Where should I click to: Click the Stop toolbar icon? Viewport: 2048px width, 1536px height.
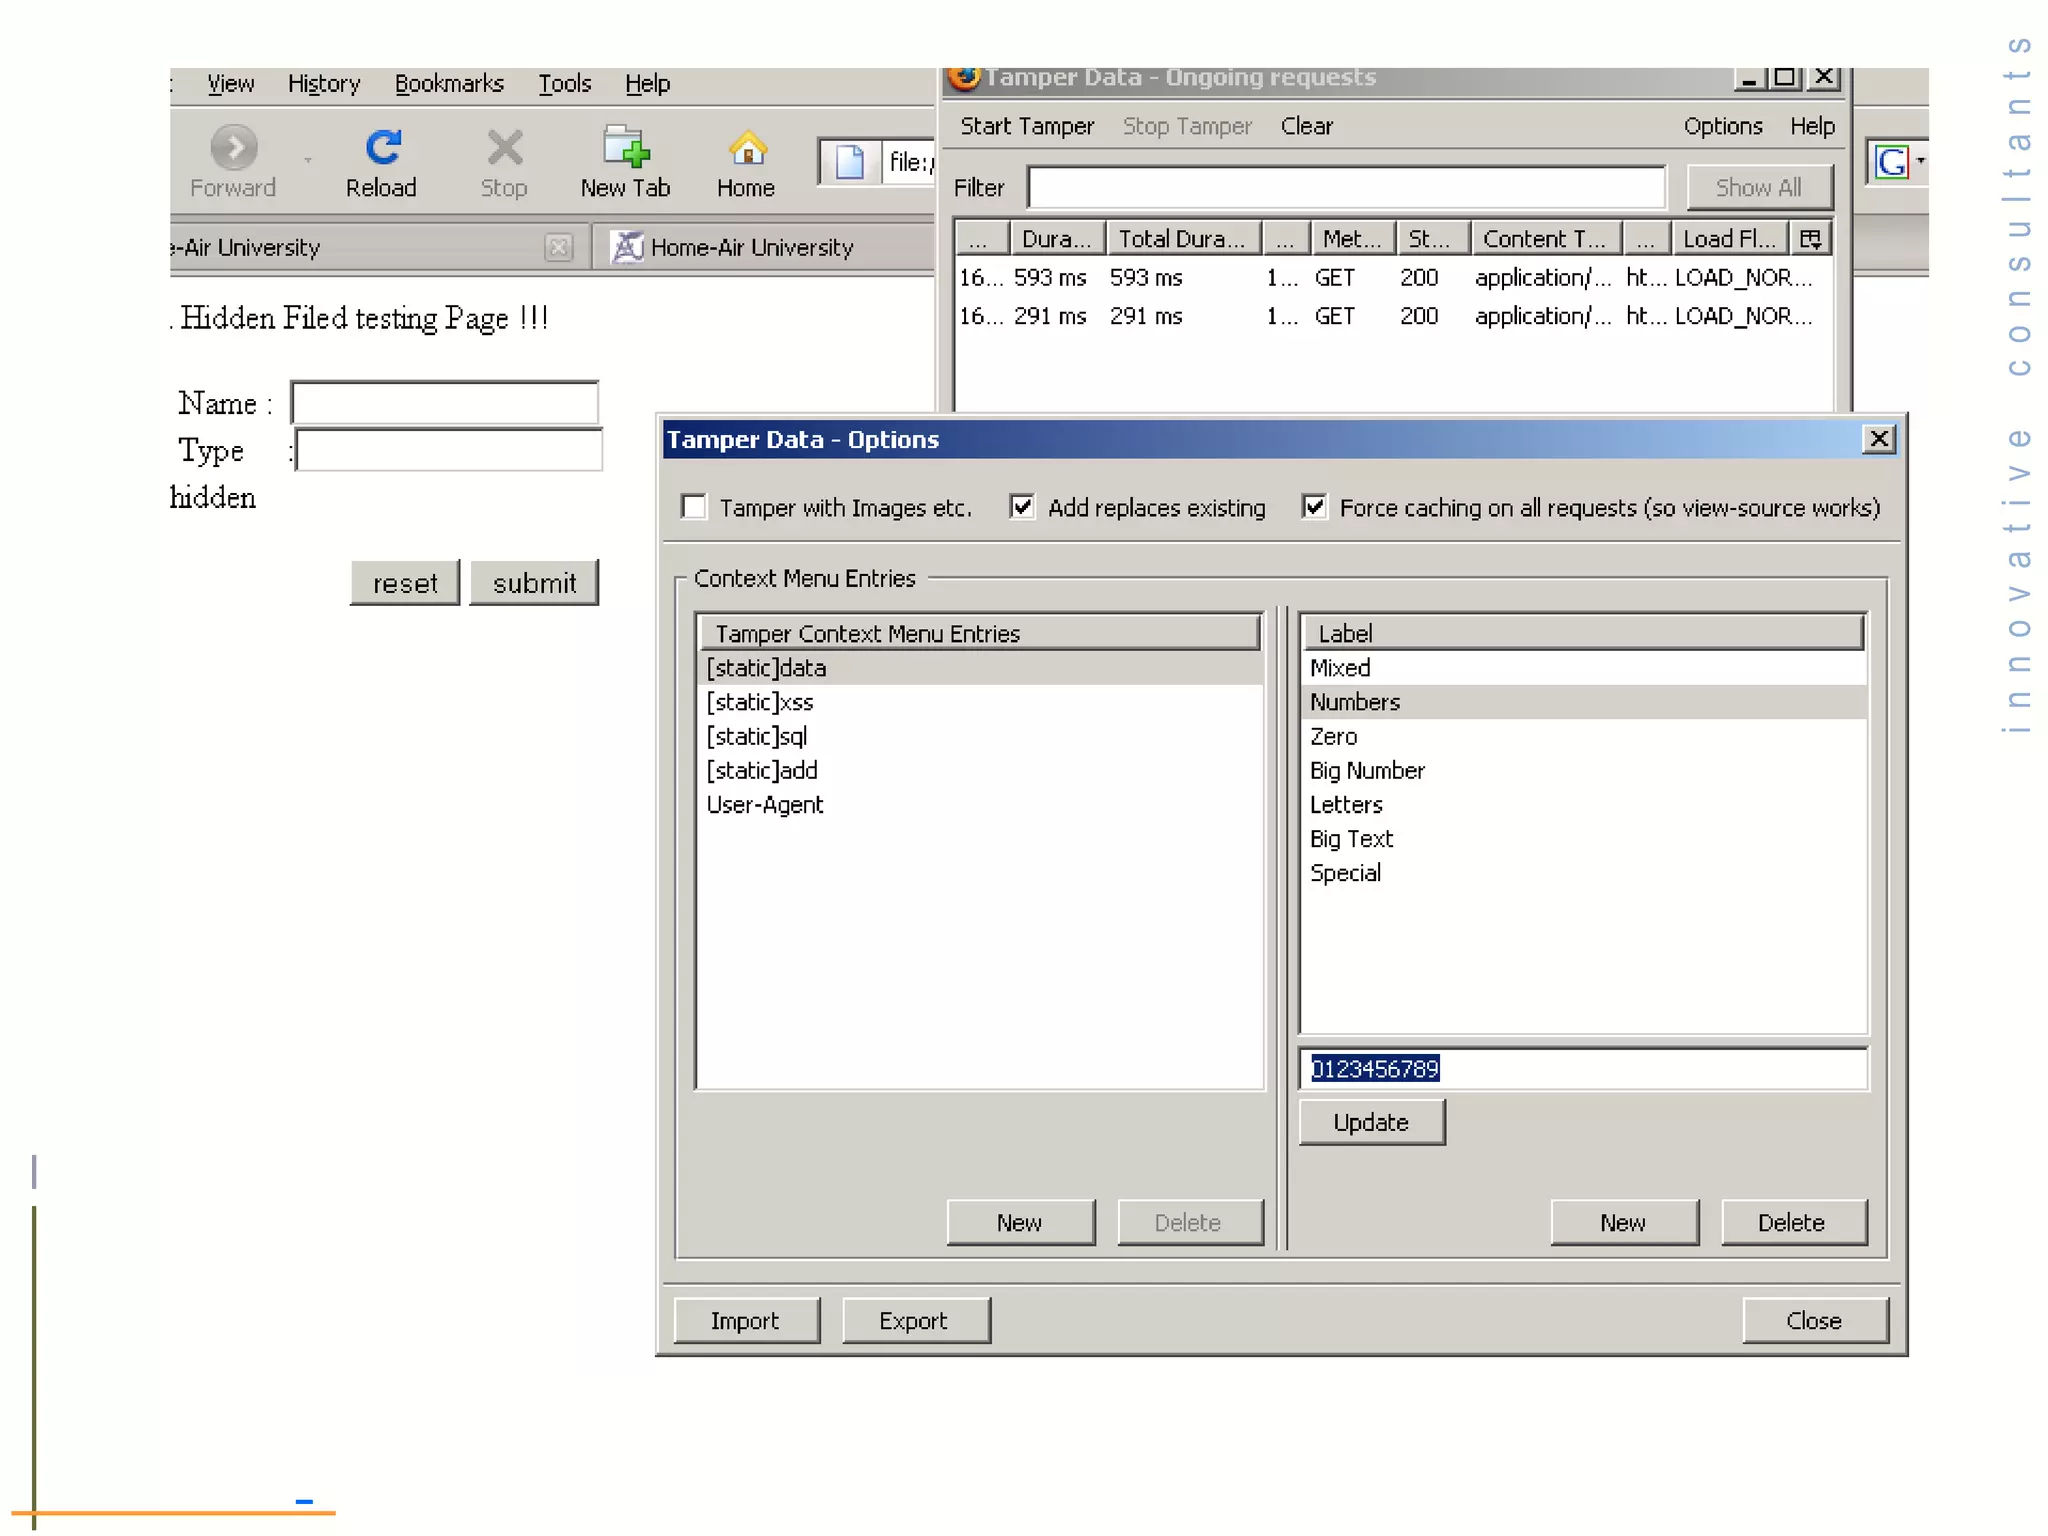point(504,149)
